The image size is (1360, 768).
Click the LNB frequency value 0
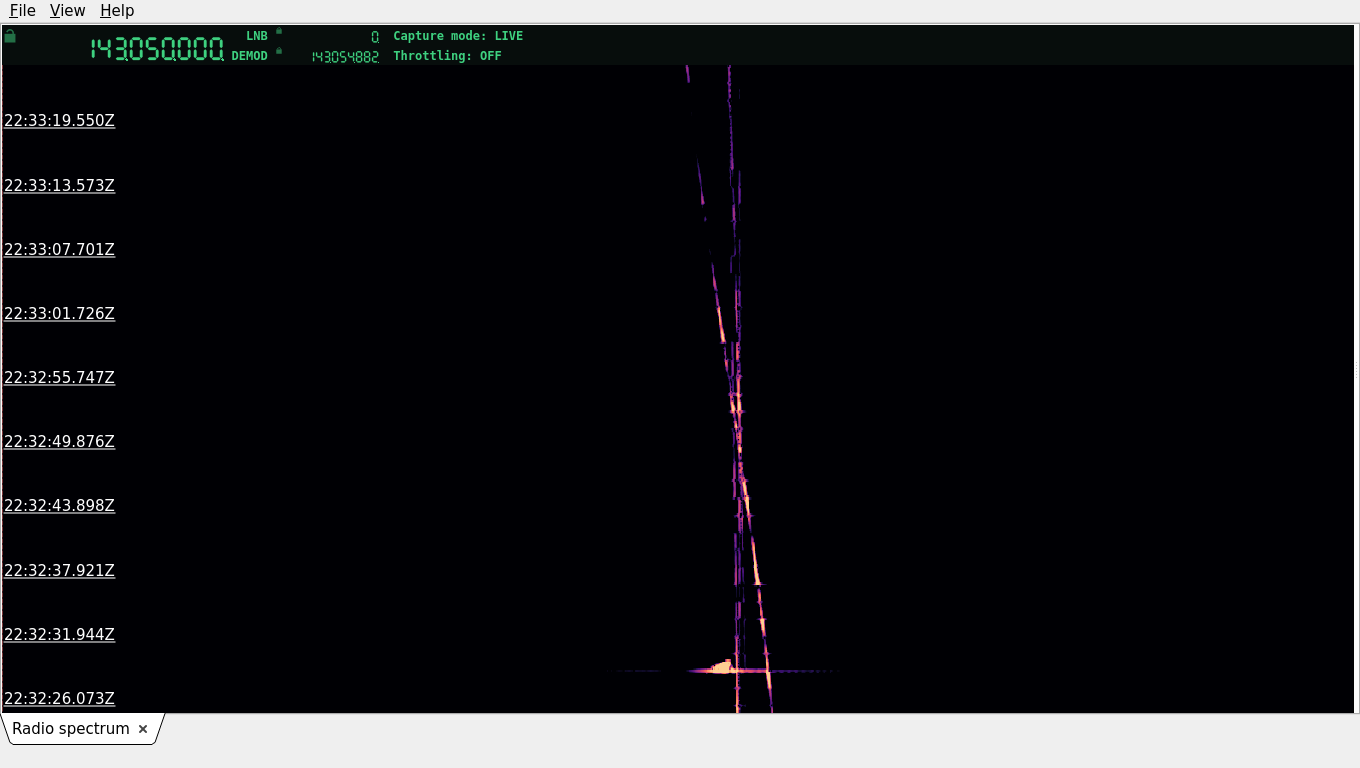coord(375,36)
